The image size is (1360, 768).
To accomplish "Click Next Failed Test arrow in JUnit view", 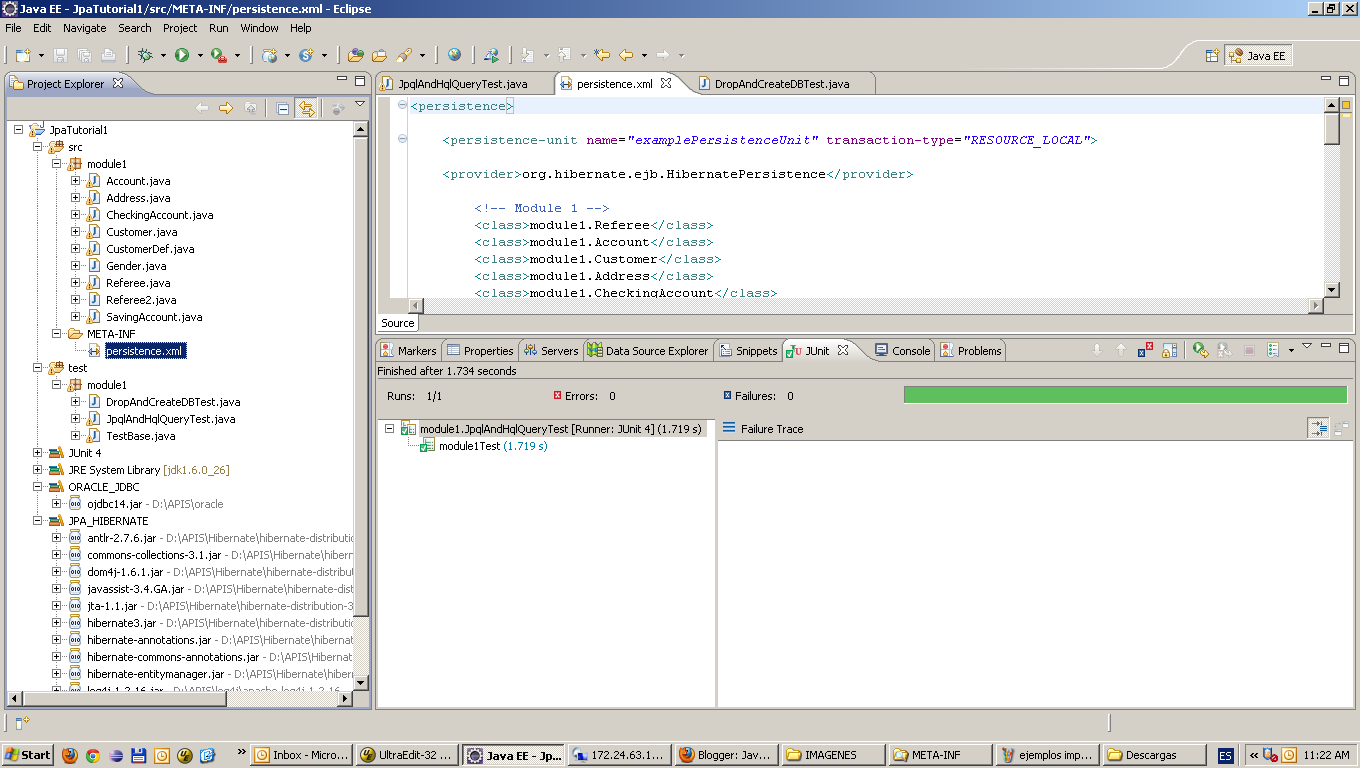I will [x=1097, y=349].
